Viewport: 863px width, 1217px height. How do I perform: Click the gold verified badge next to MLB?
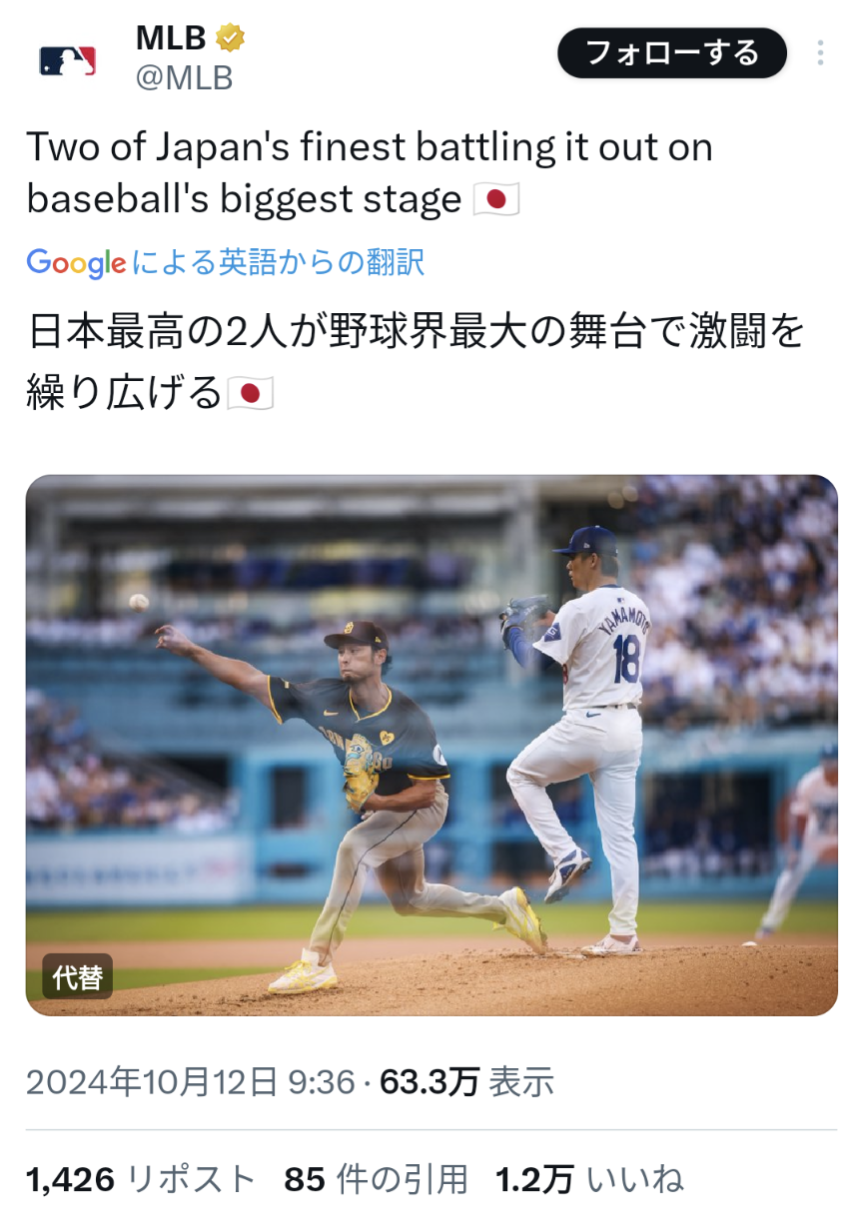231,39
